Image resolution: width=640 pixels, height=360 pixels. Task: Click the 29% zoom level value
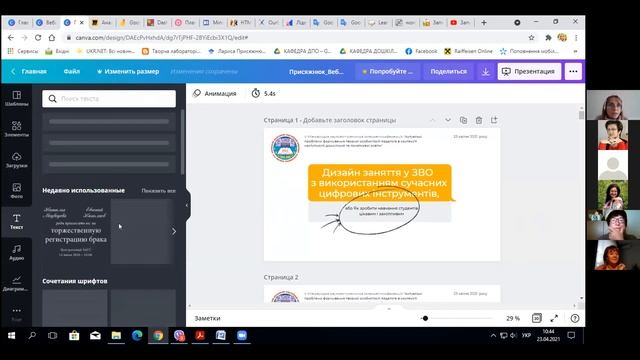[513, 318]
